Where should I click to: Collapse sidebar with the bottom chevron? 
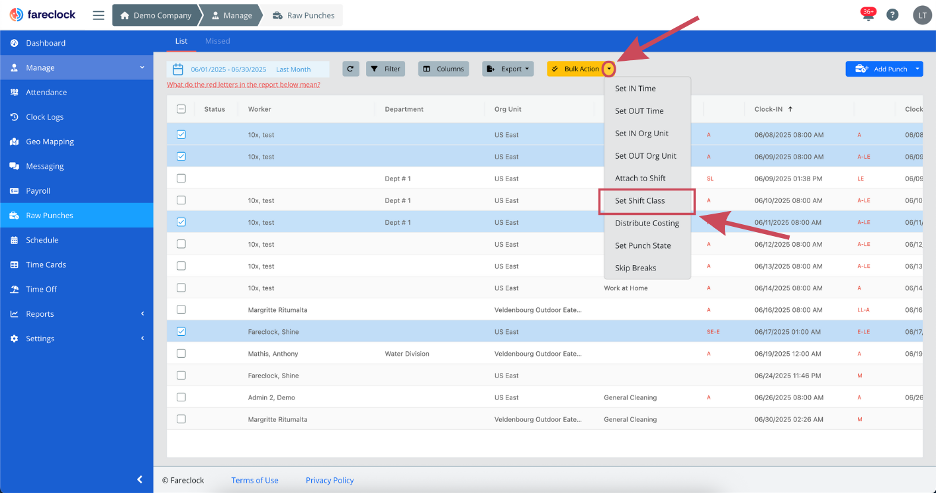coord(140,479)
